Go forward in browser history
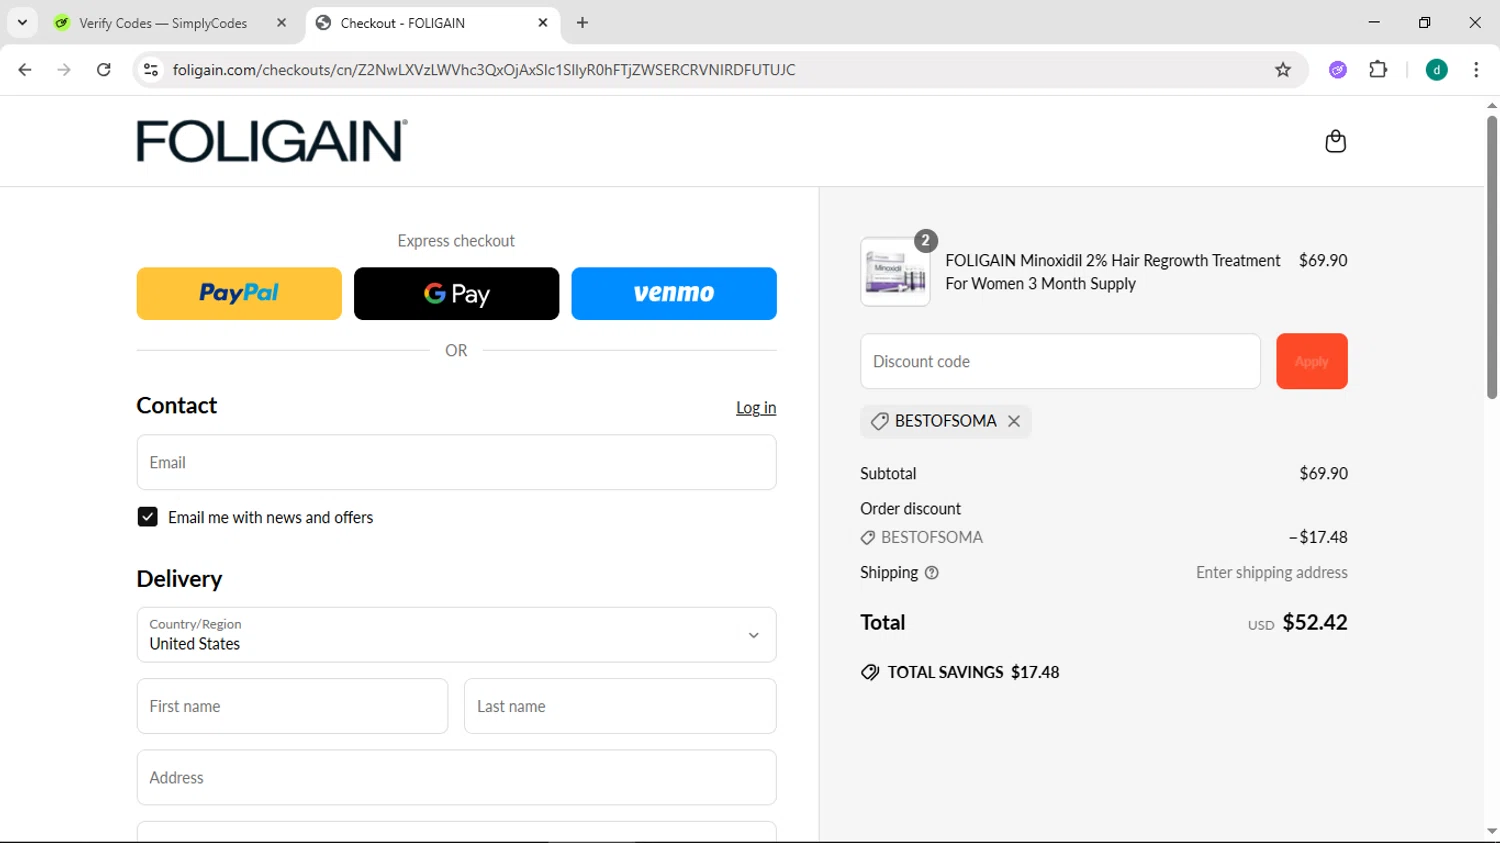The width and height of the screenshot is (1500, 843). (64, 70)
